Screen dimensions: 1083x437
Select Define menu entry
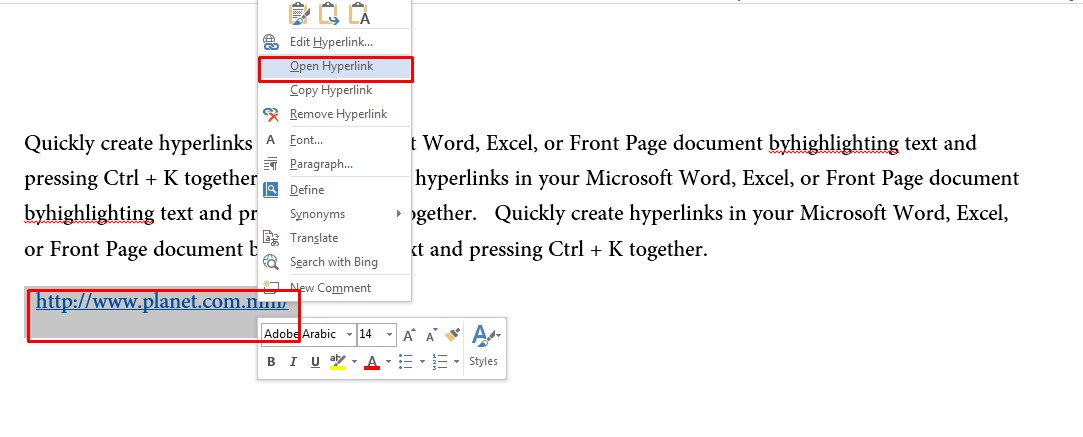pyautogui.click(x=335, y=190)
